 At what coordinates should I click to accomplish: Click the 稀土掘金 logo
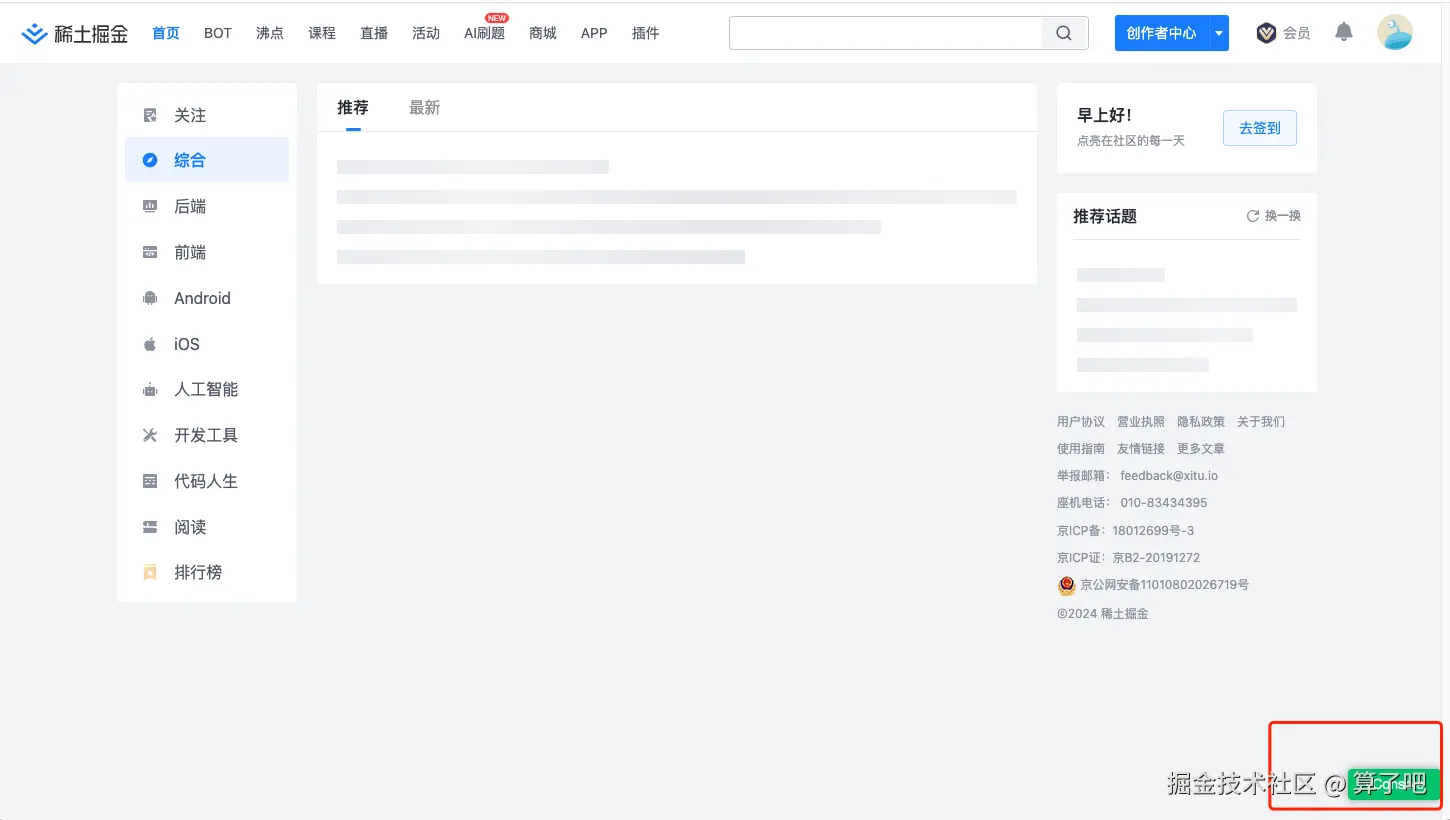tap(75, 33)
